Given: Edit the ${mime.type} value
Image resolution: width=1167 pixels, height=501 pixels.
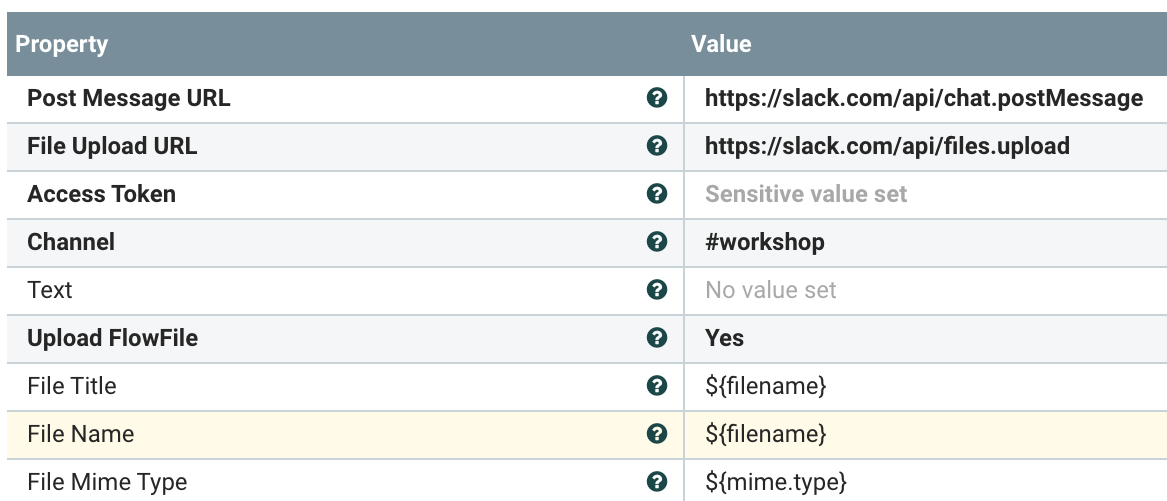Looking at the screenshot, I should 776,482.
